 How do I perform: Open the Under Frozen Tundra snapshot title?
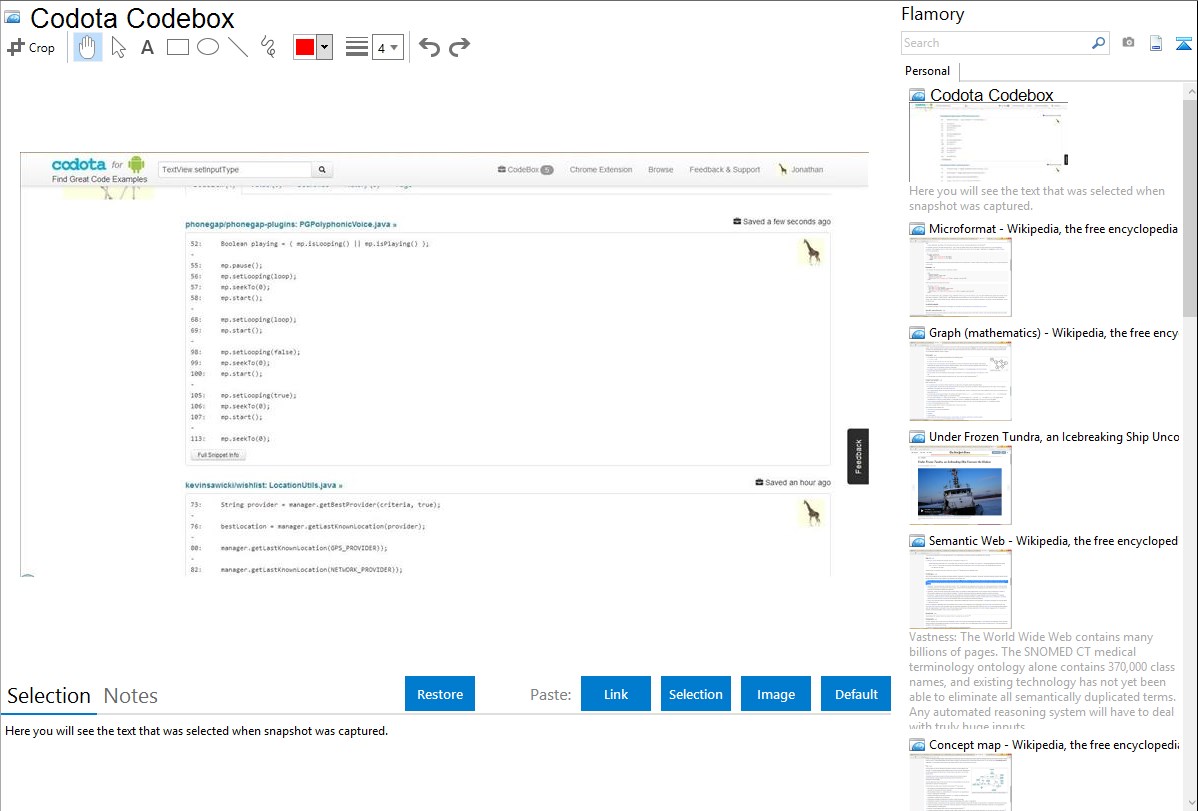point(1054,436)
